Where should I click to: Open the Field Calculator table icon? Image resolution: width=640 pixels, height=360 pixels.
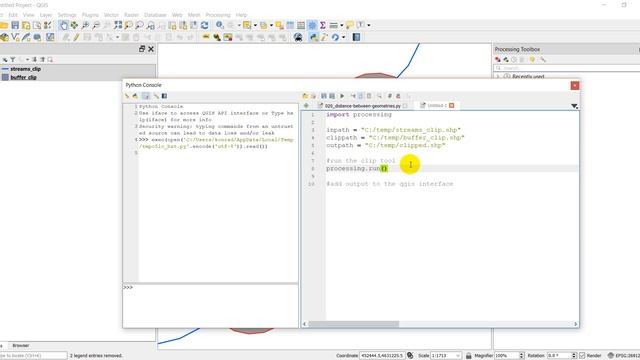301,25
